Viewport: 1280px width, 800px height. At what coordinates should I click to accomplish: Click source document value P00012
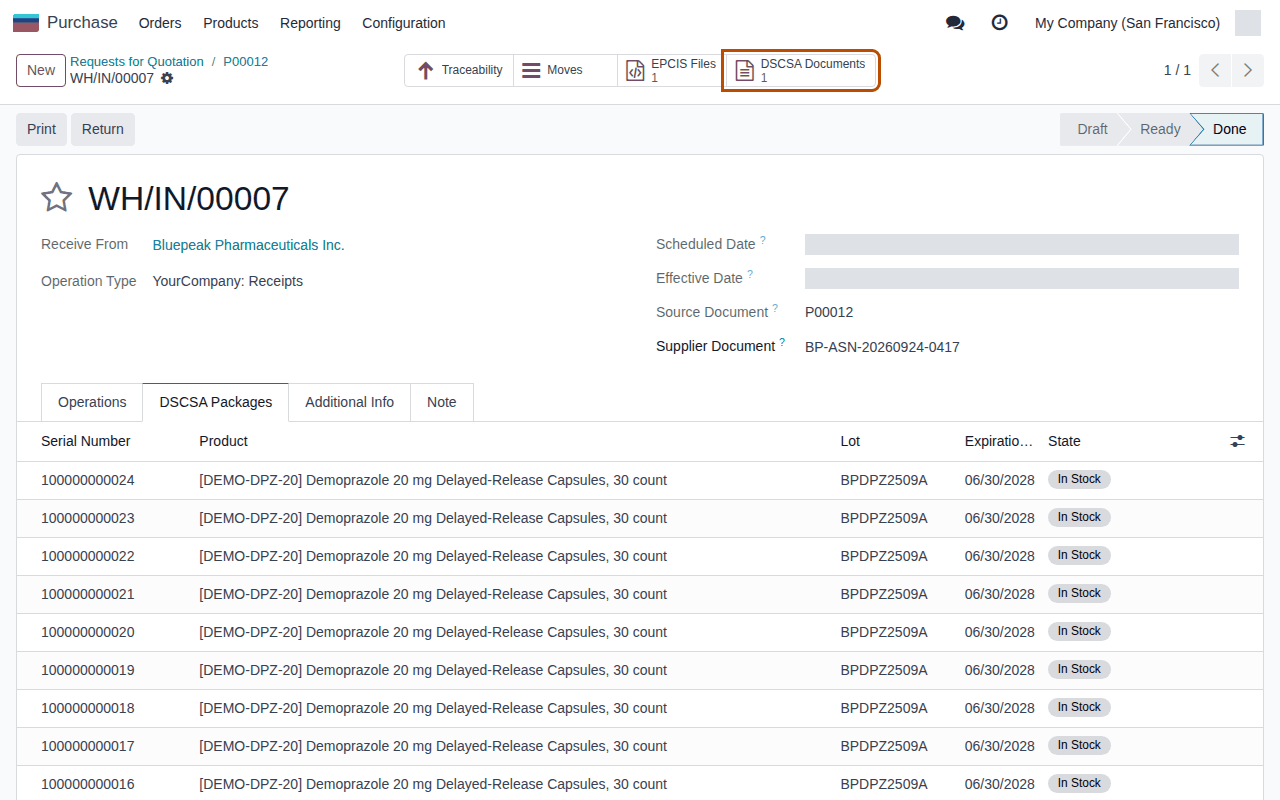coord(829,312)
